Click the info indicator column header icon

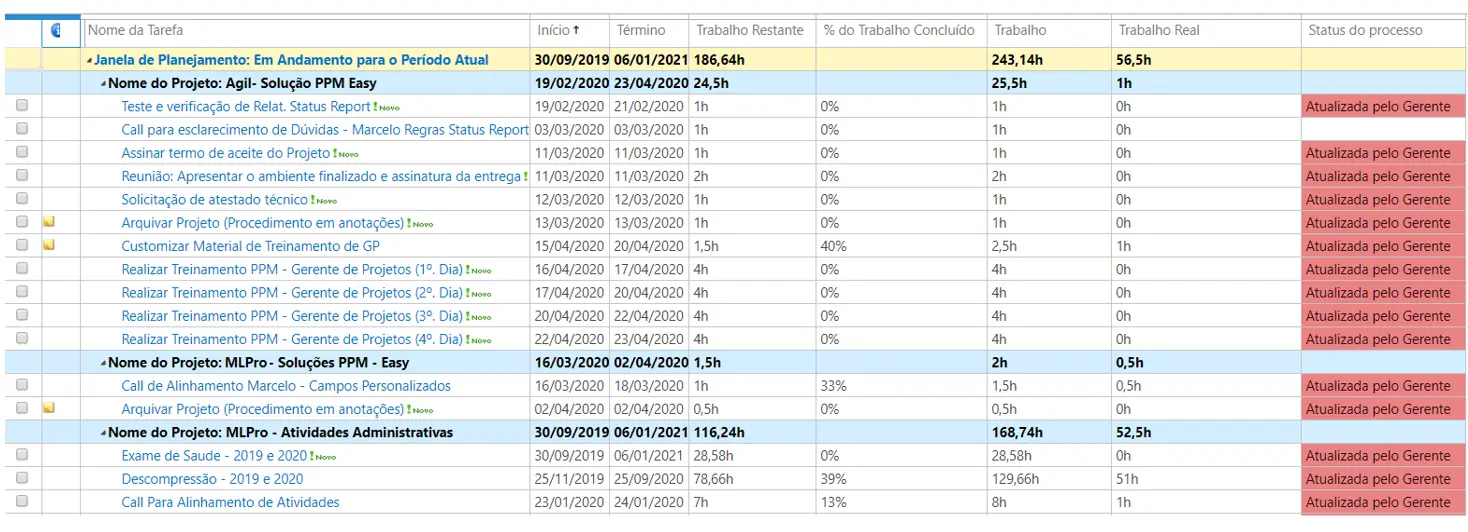pyautogui.click(x=56, y=31)
